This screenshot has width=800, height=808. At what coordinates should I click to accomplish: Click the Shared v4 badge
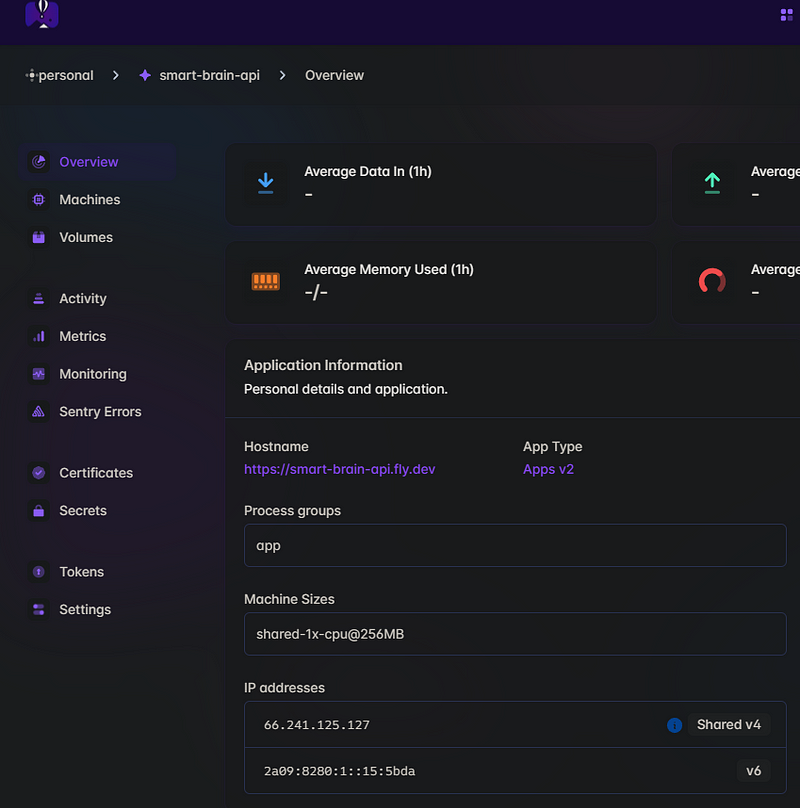coord(728,725)
